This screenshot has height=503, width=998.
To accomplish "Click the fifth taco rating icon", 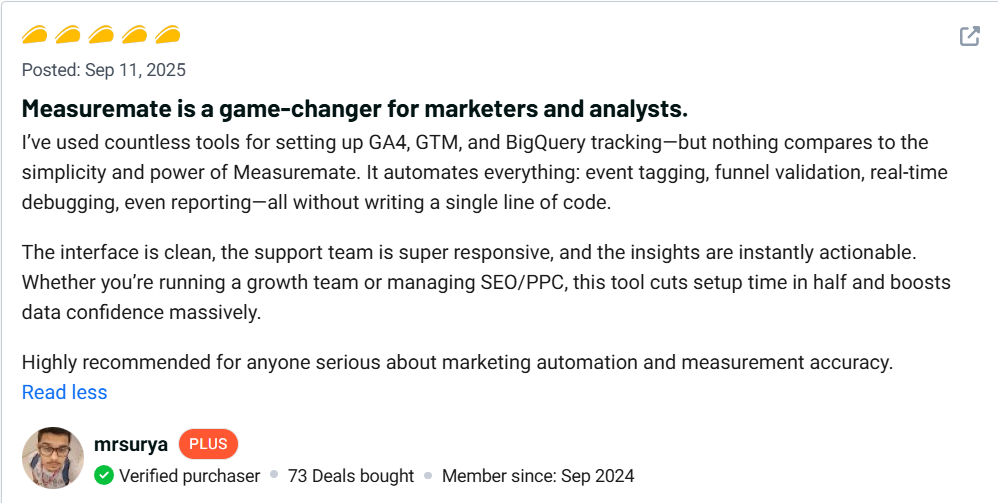I will [167, 36].
